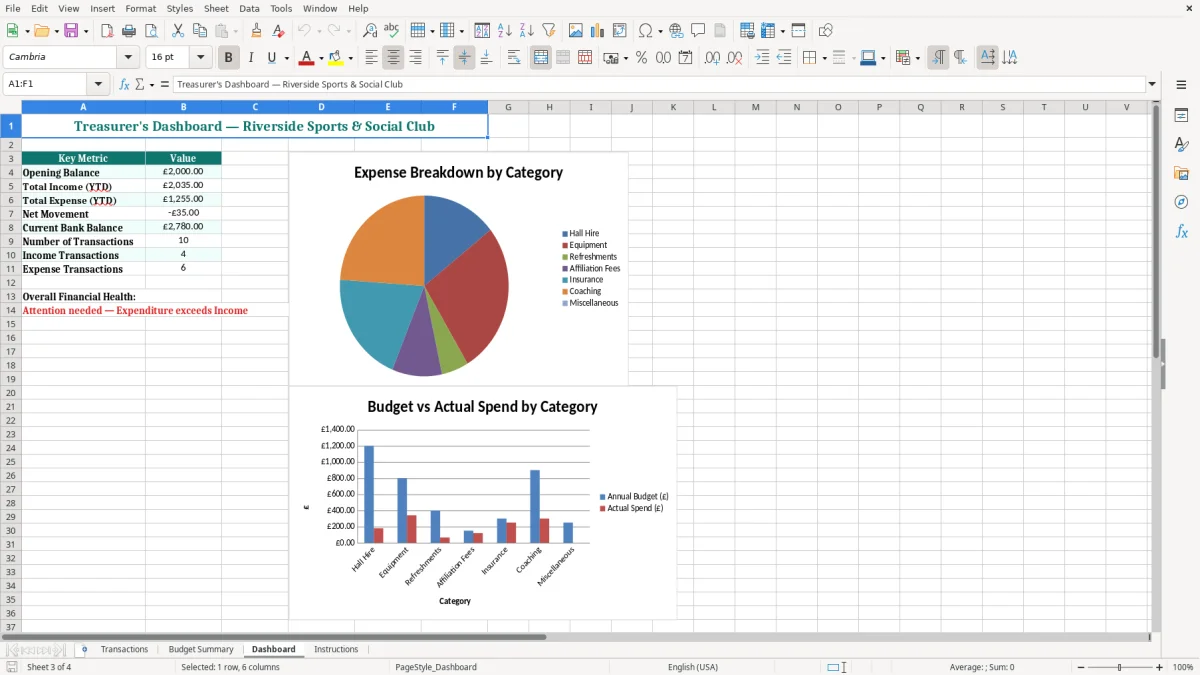Click the Insert Image icon

(576, 31)
